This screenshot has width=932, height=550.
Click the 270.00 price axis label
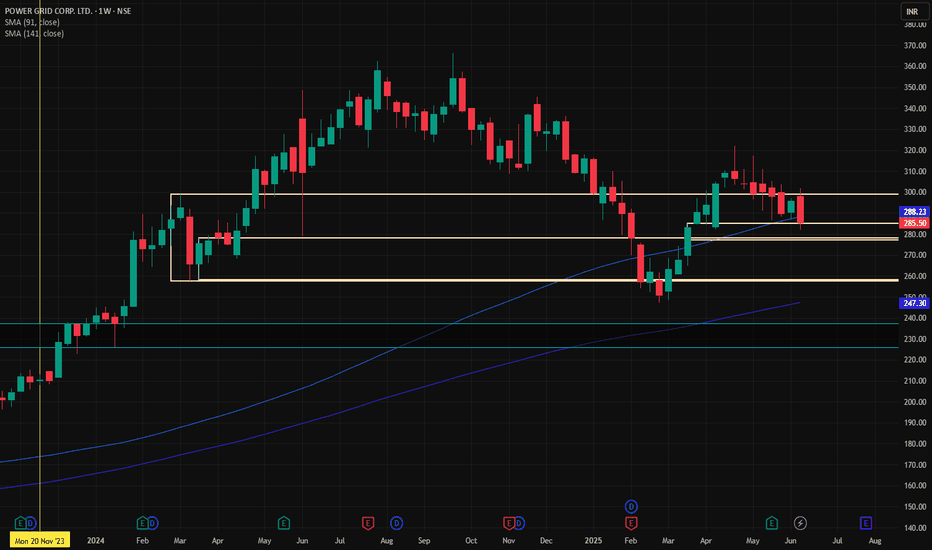[914, 255]
